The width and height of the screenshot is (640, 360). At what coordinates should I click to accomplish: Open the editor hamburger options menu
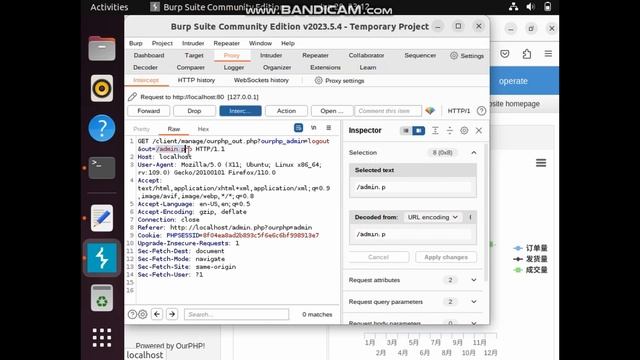coord(329,128)
